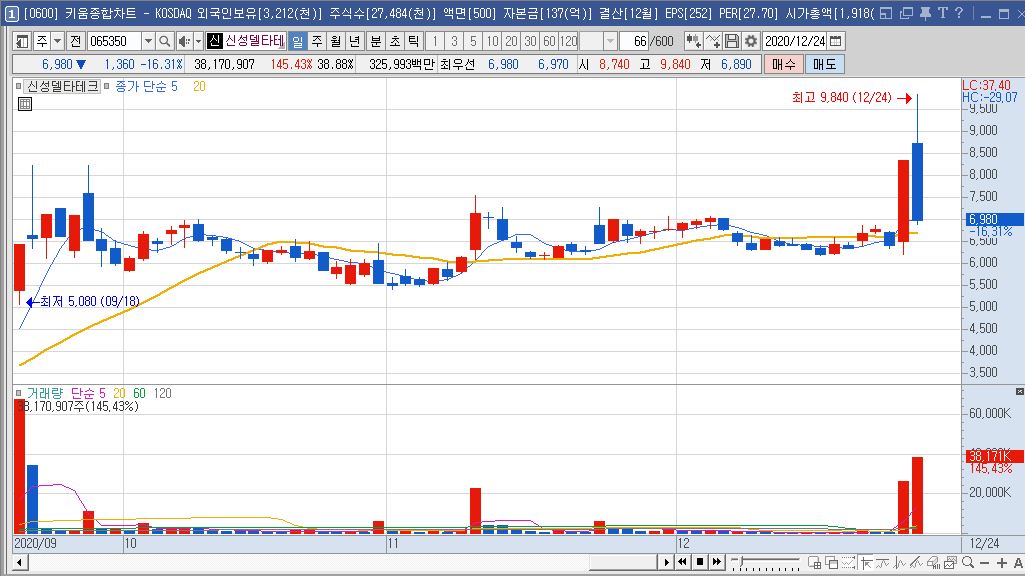
Task: Click the stock code input field 065350
Action: 114,41
